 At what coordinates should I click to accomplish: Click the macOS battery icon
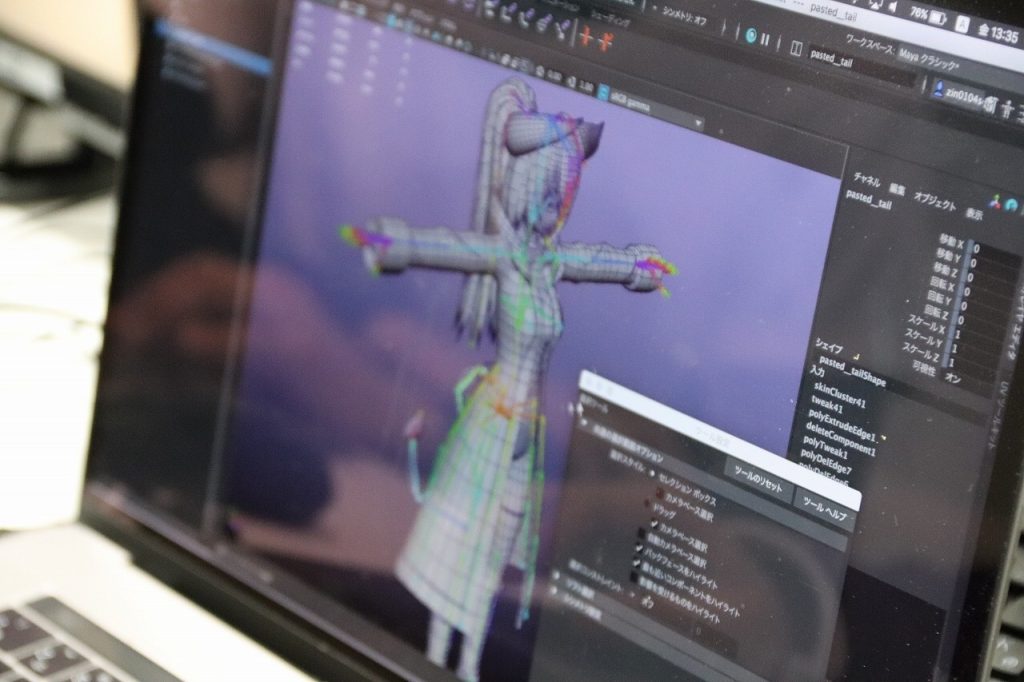(x=938, y=18)
